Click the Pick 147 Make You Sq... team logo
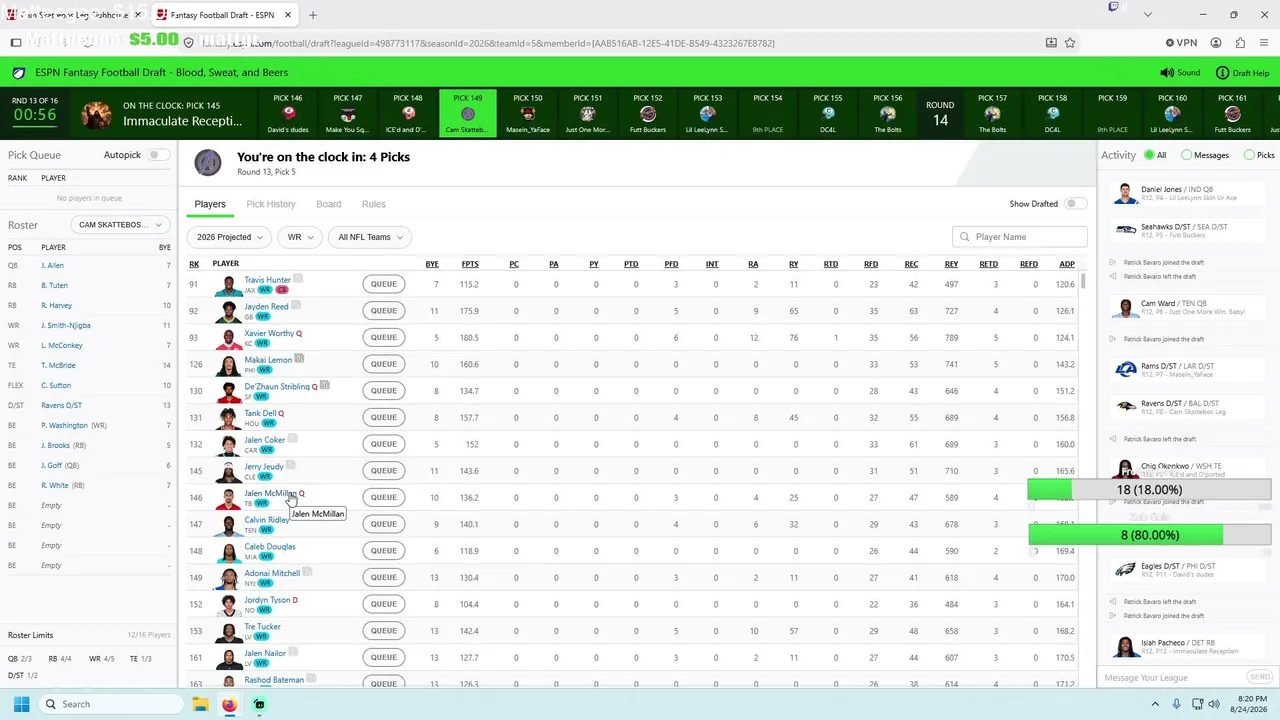The height and width of the screenshot is (720, 1280). tap(348, 114)
